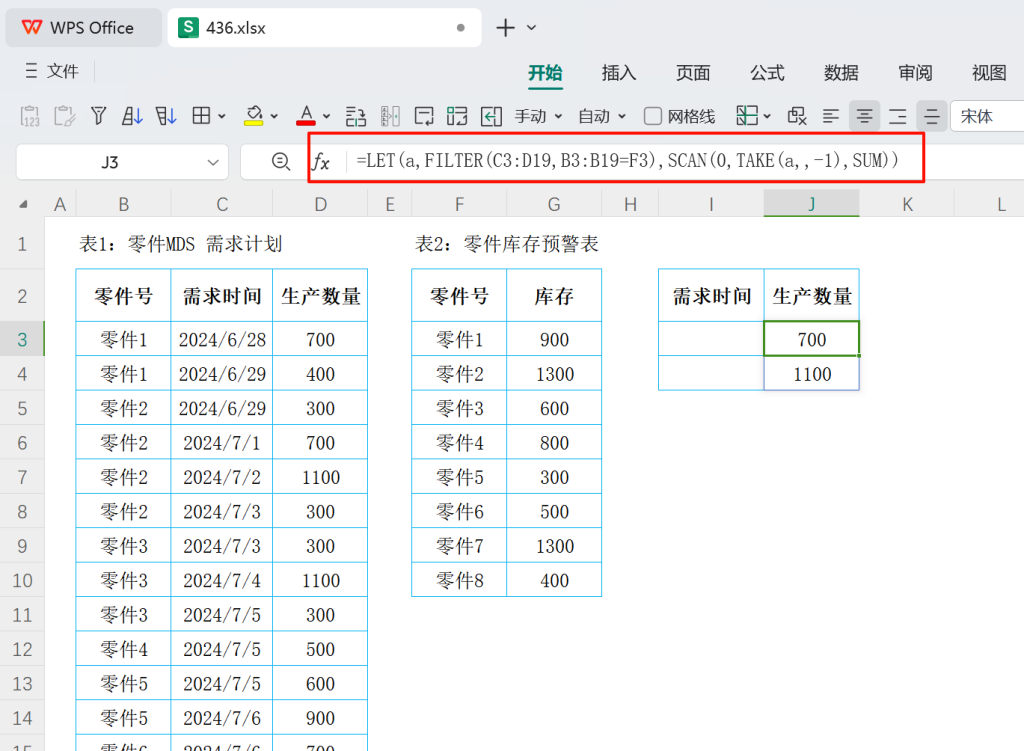Screen dimensions: 1024x751
Task: Select the 开始 ribbon tab
Action: pyautogui.click(x=545, y=73)
